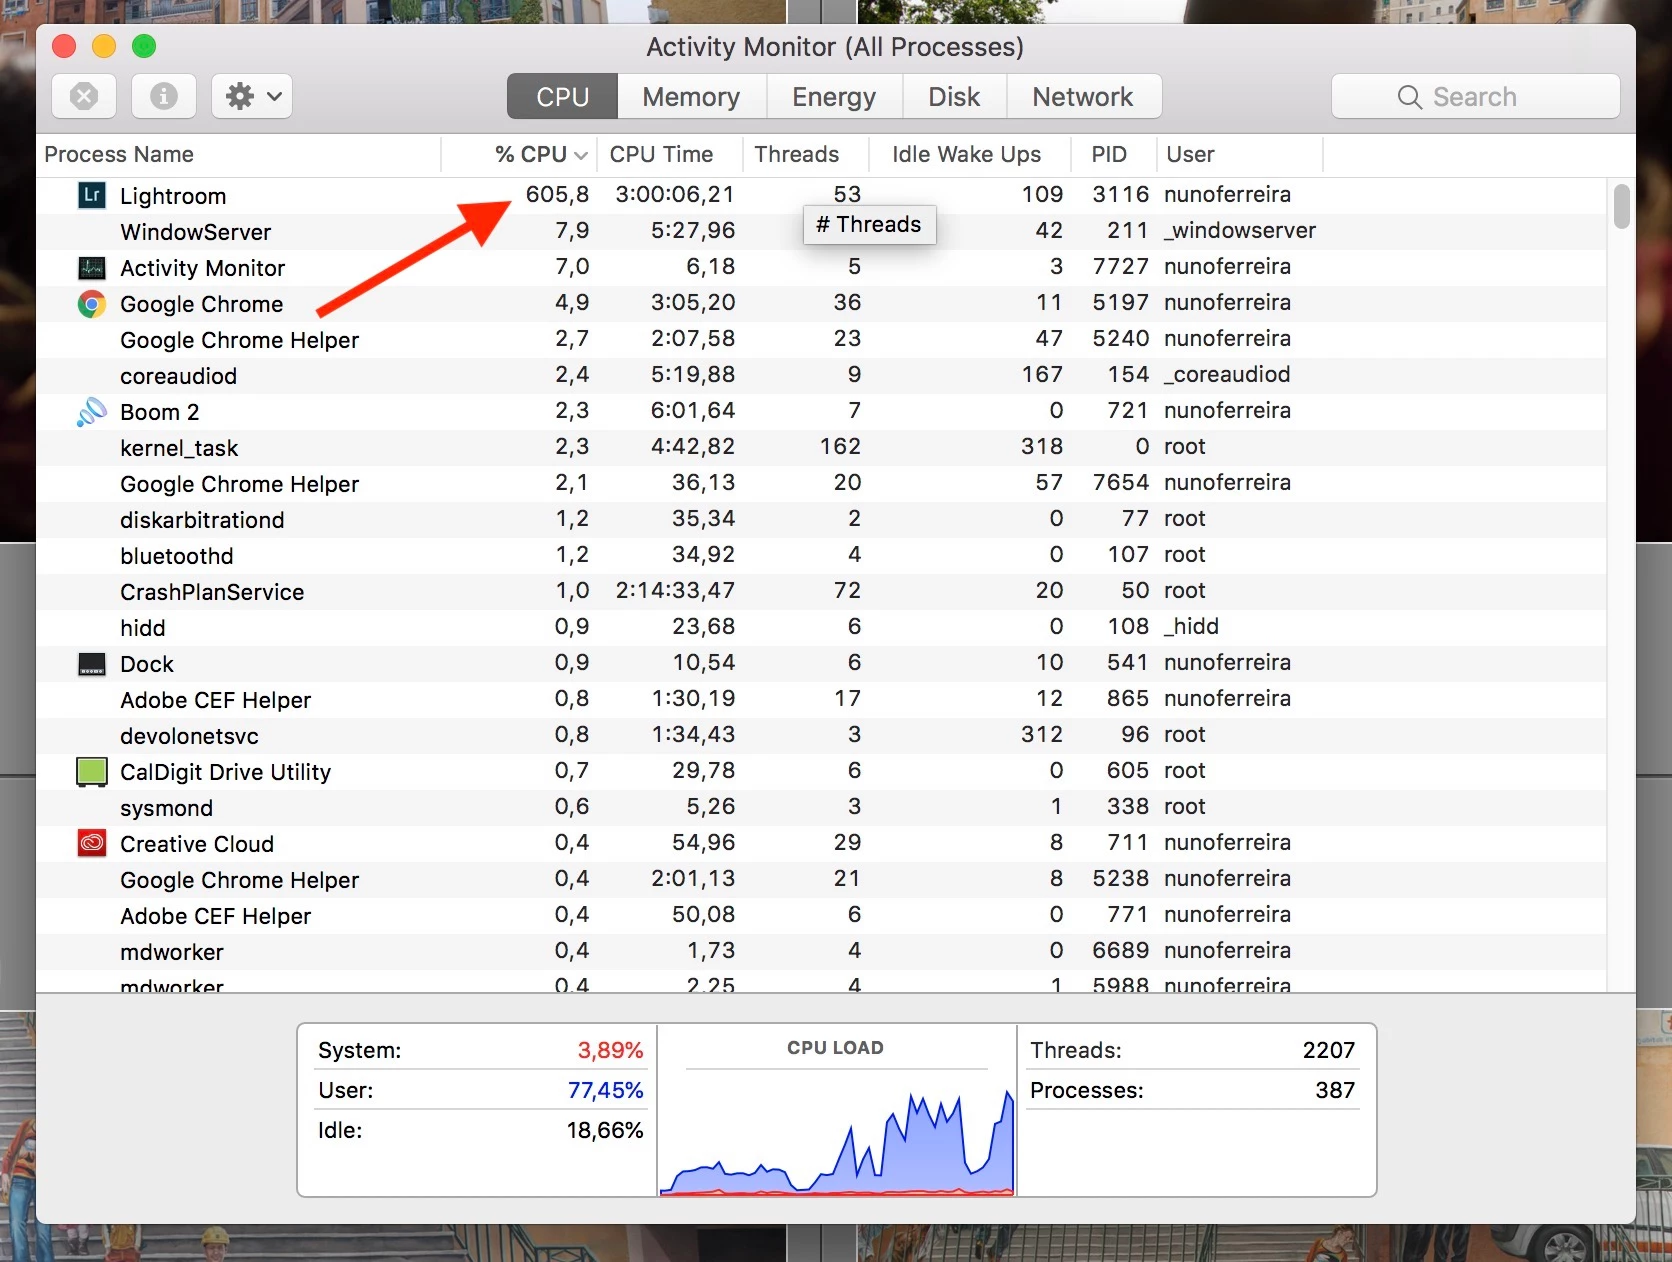Sort by the PID column header
1672x1262 pixels.
point(1114,154)
